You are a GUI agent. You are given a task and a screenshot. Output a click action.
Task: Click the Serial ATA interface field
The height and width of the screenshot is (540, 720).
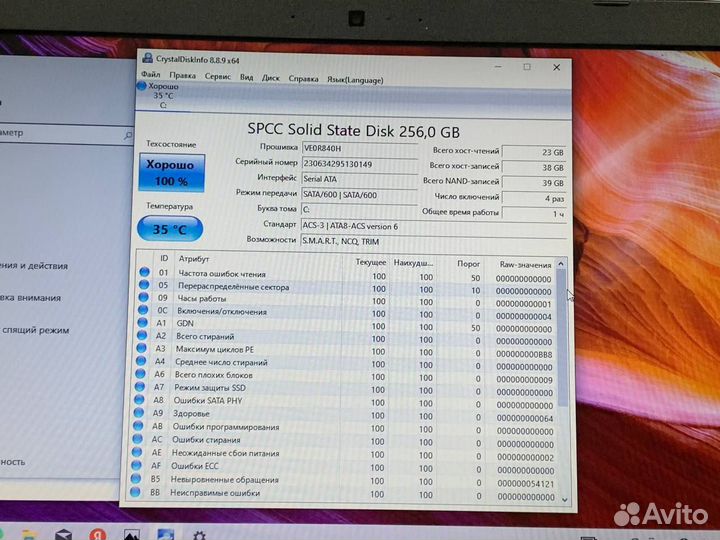359,180
